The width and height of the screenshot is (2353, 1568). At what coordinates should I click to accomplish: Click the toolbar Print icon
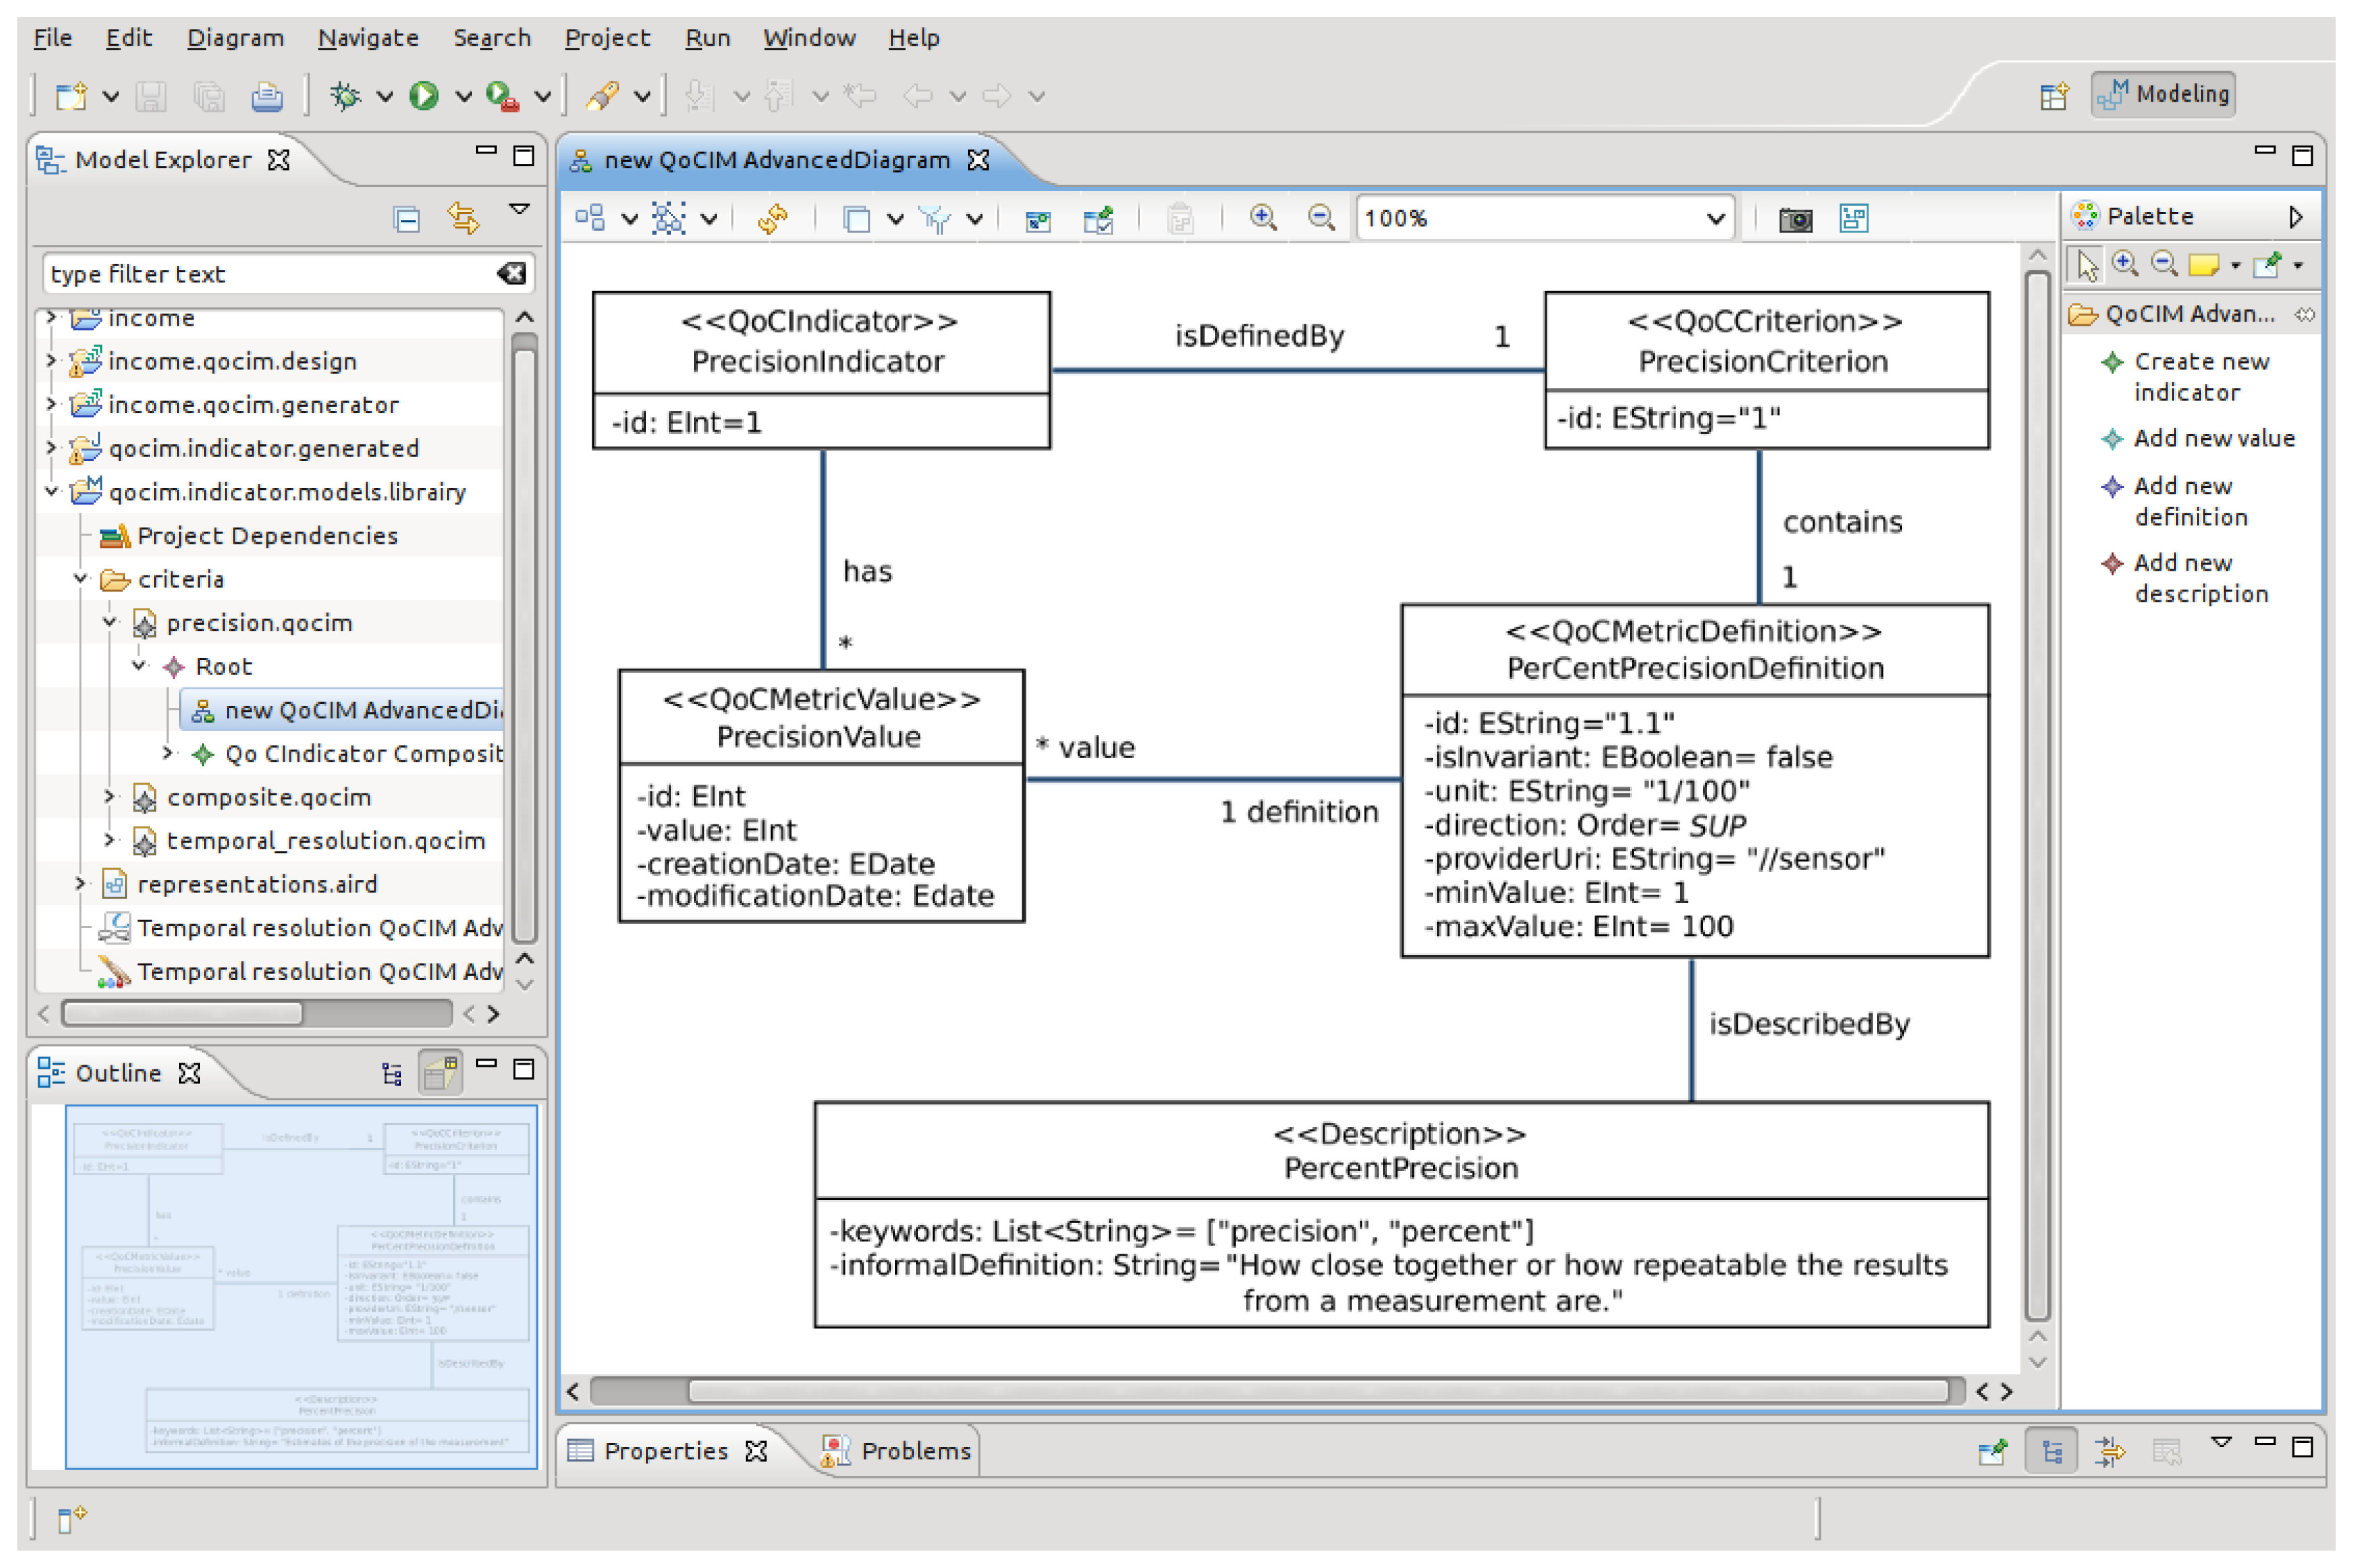266,96
